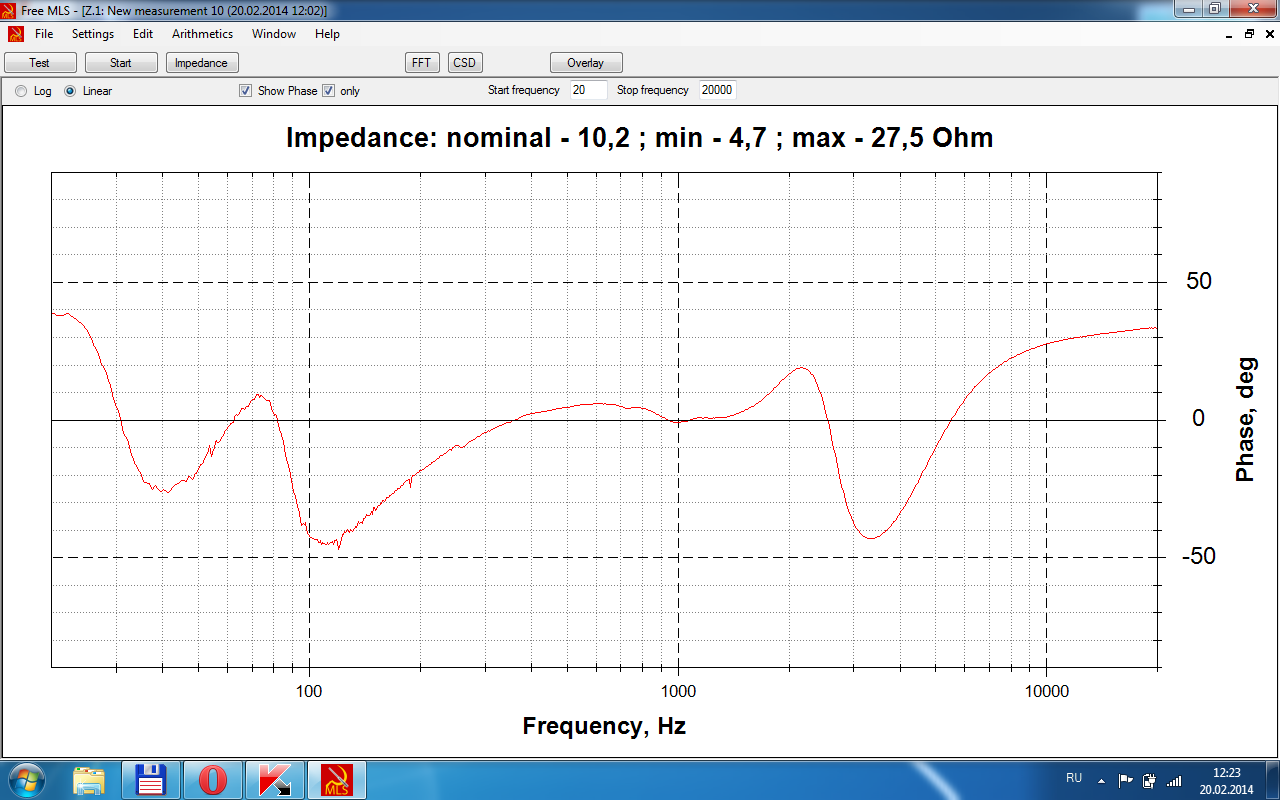
Task: Toggle the Show Phase checkbox
Action: (x=246, y=91)
